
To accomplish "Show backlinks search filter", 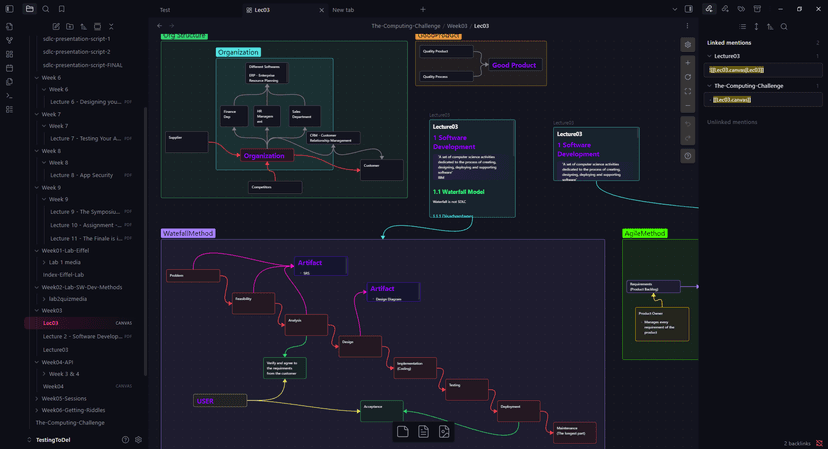I will point(784,26).
